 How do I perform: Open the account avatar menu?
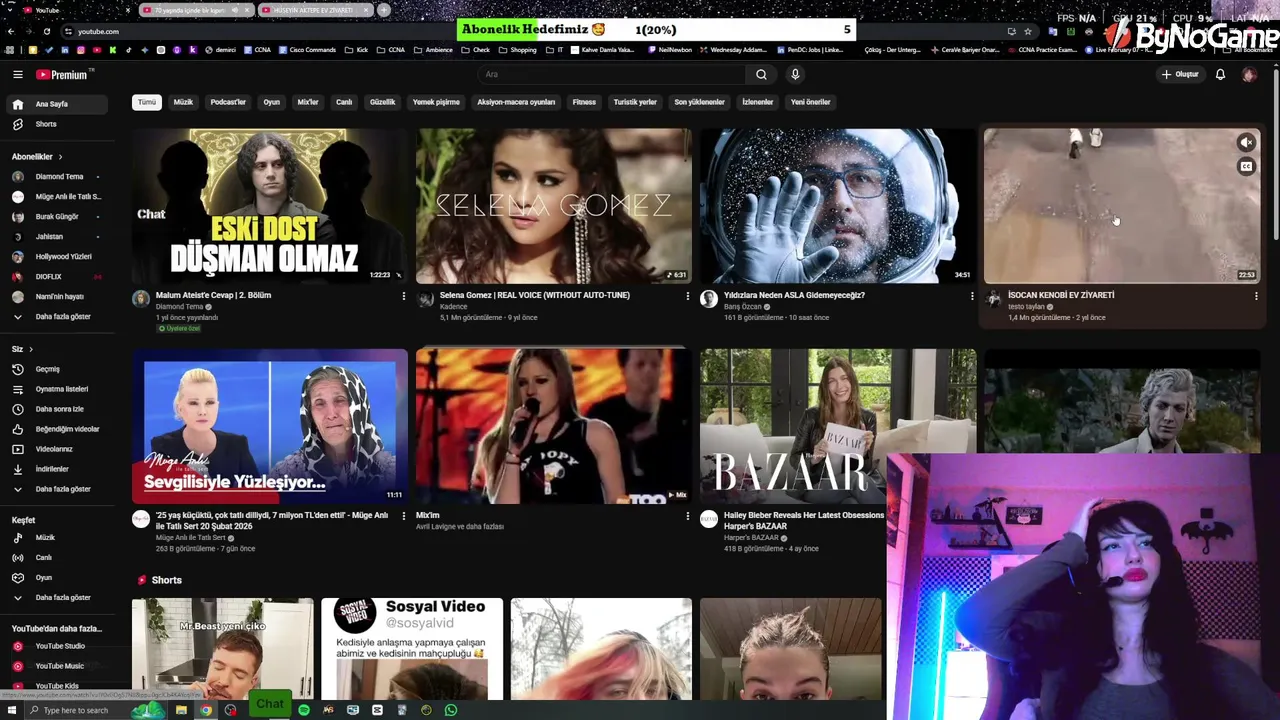(x=1249, y=74)
